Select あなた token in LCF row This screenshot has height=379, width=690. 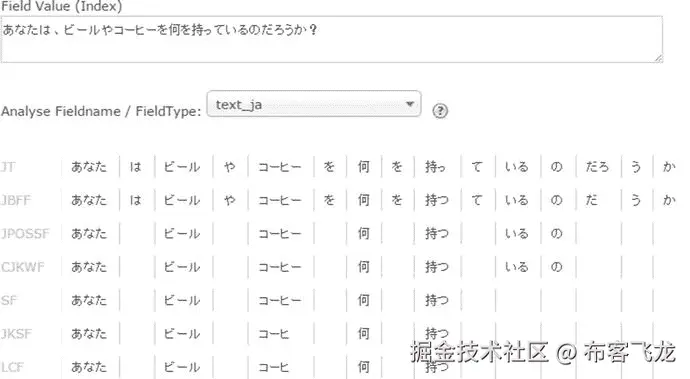coord(89,367)
